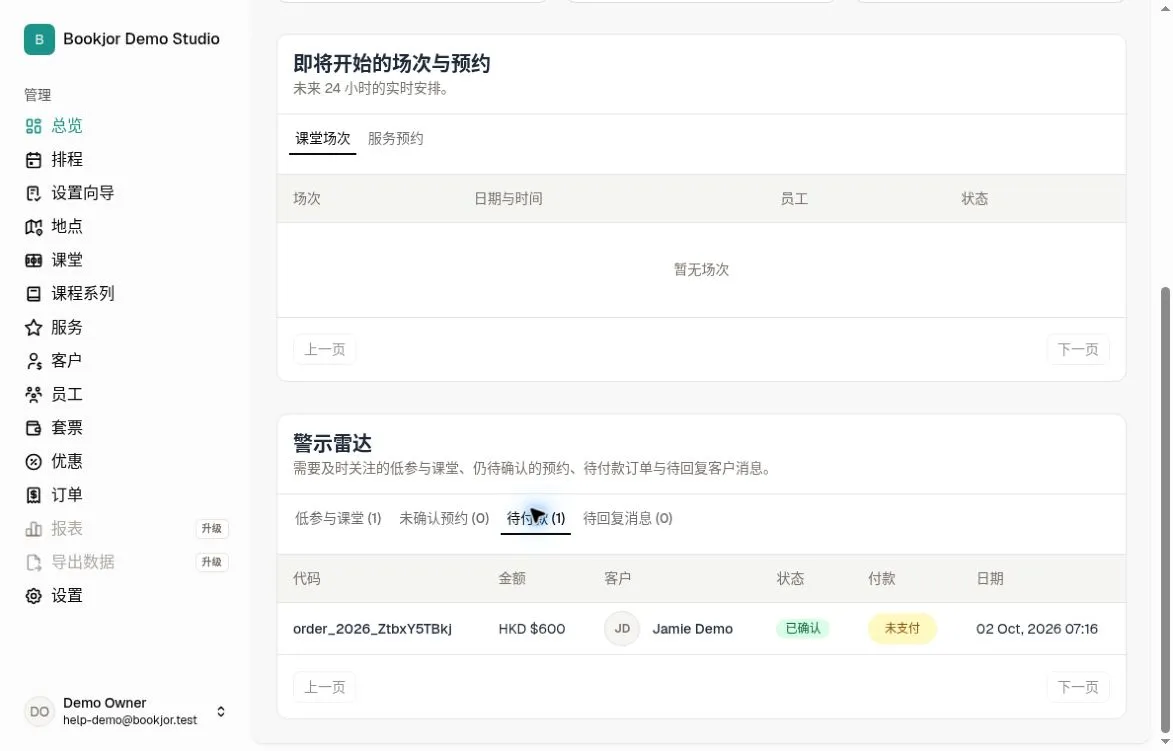Image resolution: width=1173 pixels, height=751 pixels.
Task: Open order order_2026_ZtbxY5TBkj
Action: point(372,629)
